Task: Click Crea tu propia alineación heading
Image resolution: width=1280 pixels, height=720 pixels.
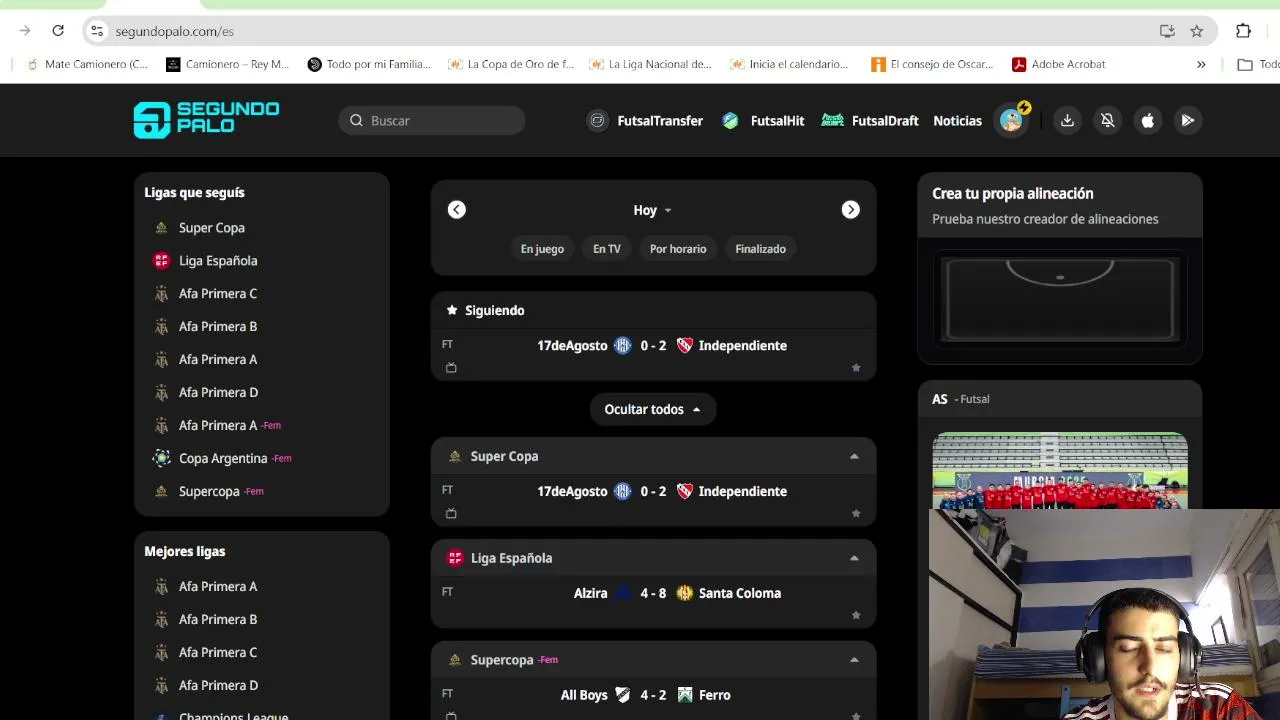Action: click(1013, 194)
